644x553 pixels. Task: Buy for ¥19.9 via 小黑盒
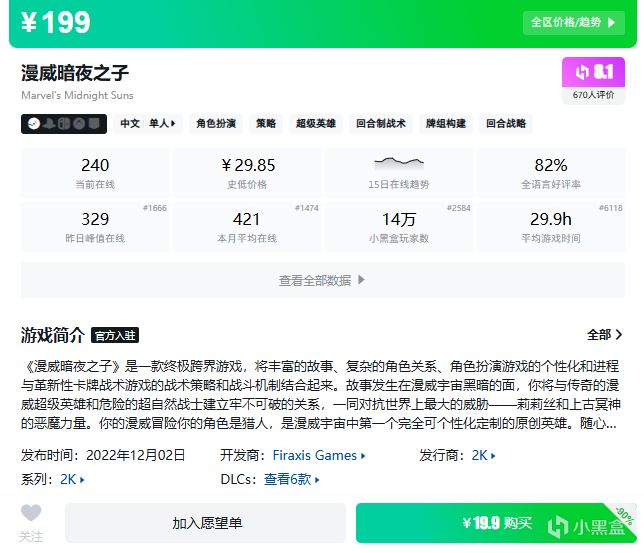click(x=496, y=523)
